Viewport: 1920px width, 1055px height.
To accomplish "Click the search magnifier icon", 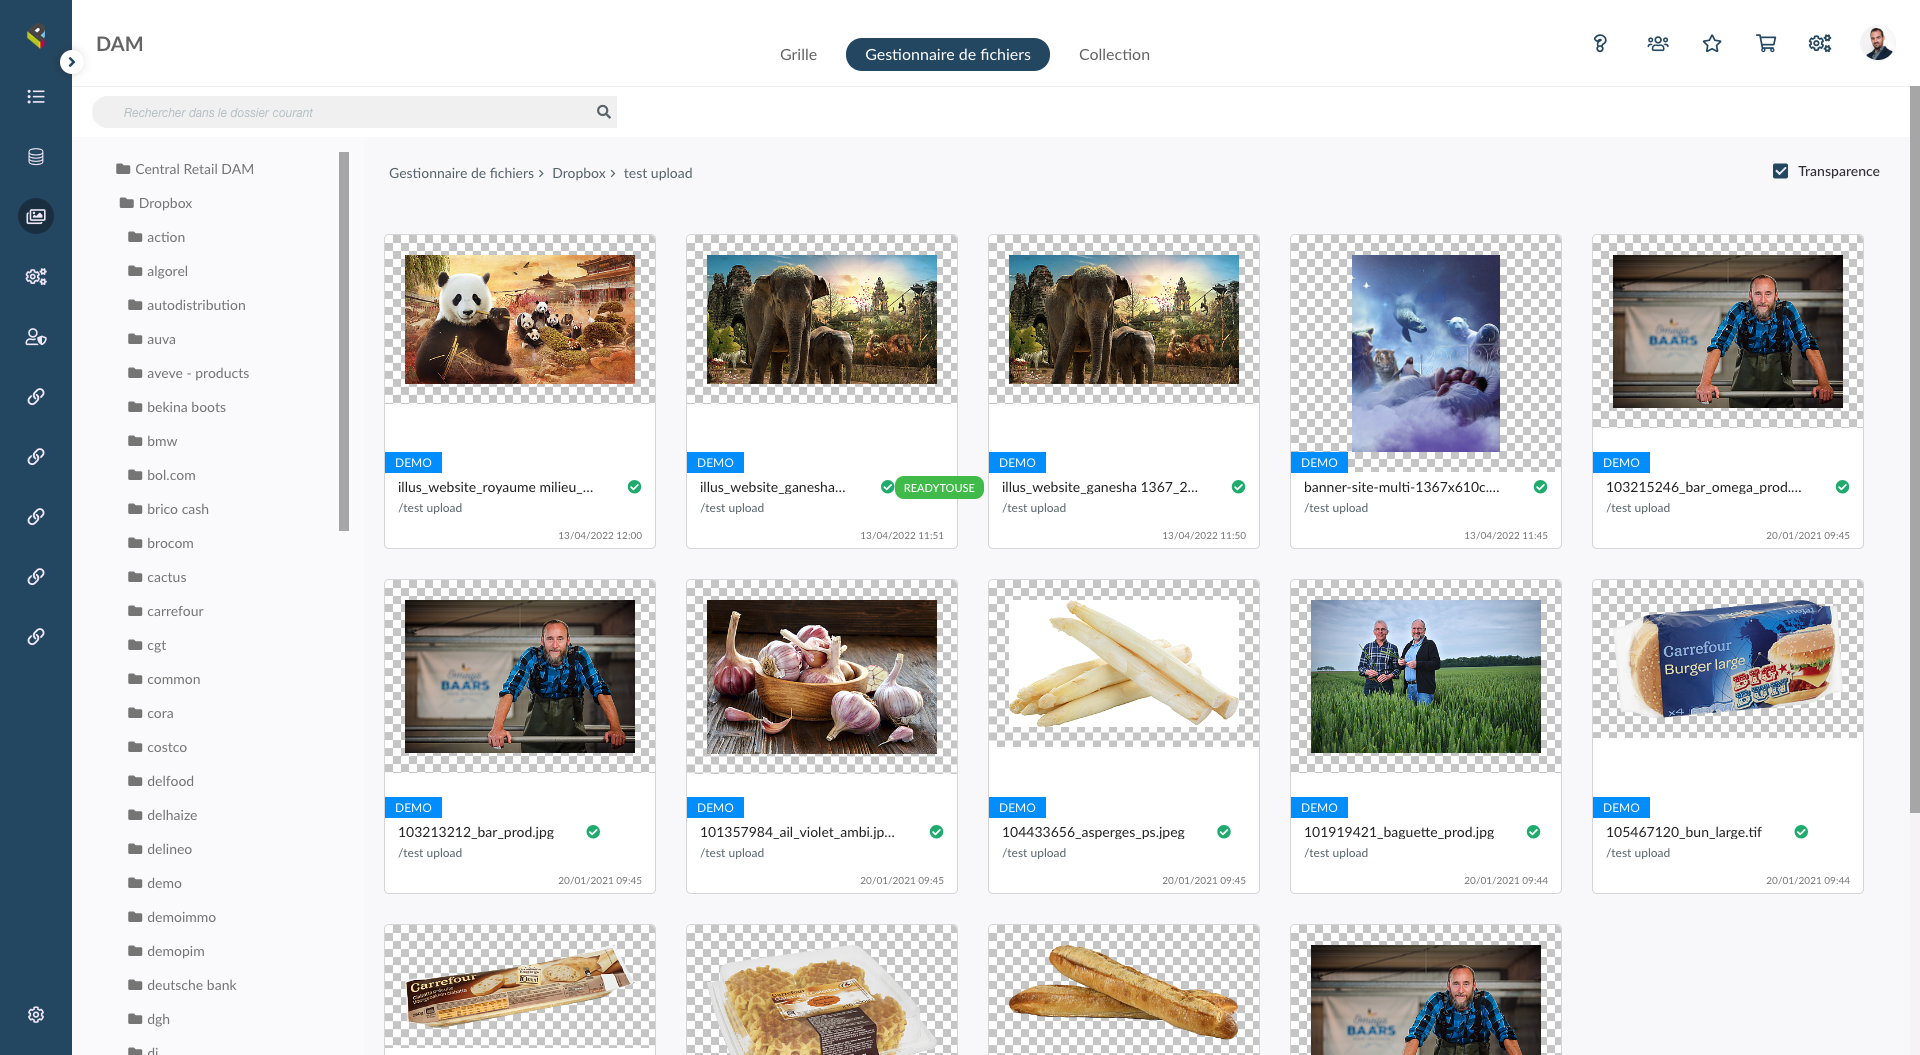I will tap(604, 112).
